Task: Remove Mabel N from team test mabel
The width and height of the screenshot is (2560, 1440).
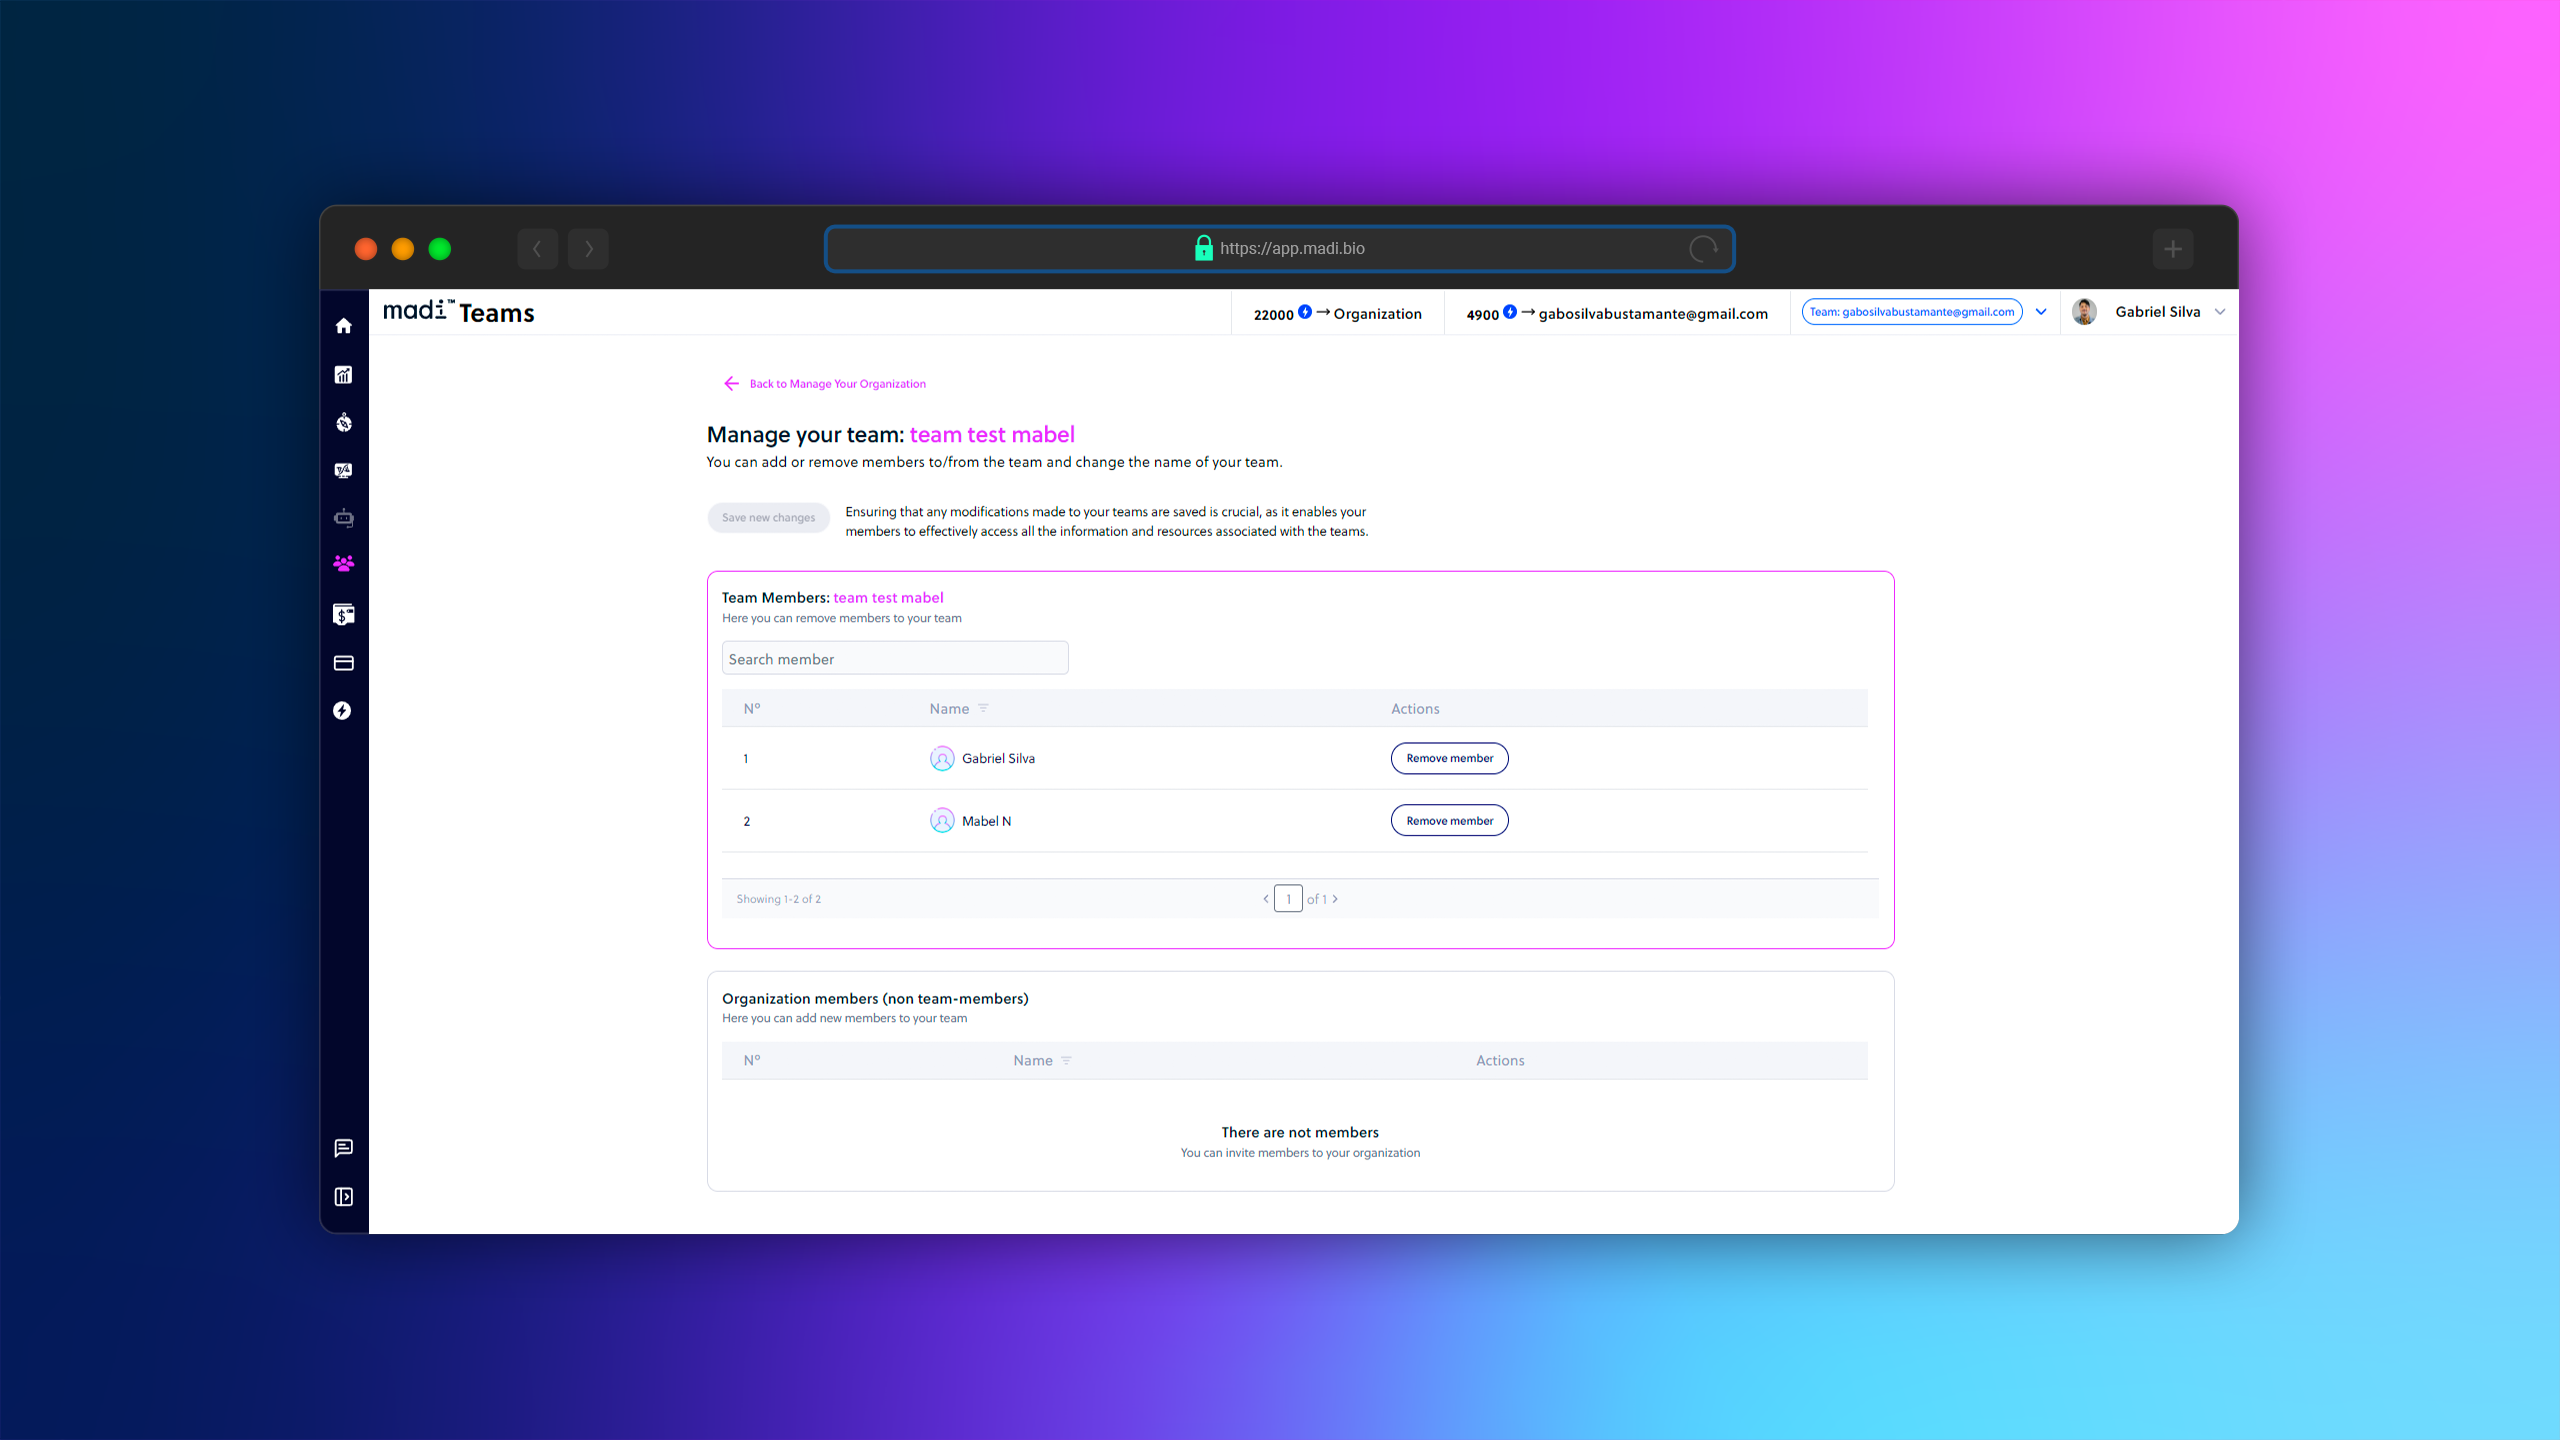Action: 1451,819
